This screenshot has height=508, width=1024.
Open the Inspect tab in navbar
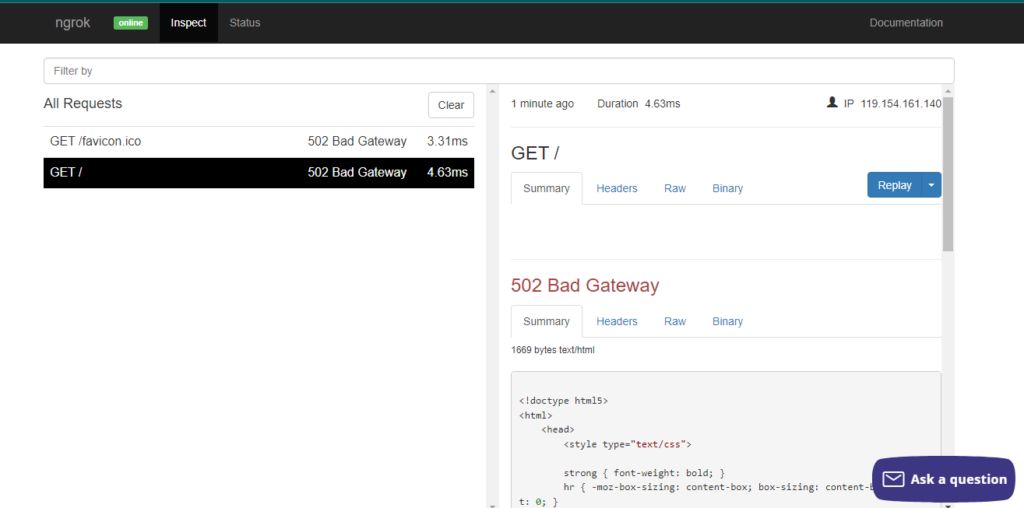click(189, 23)
